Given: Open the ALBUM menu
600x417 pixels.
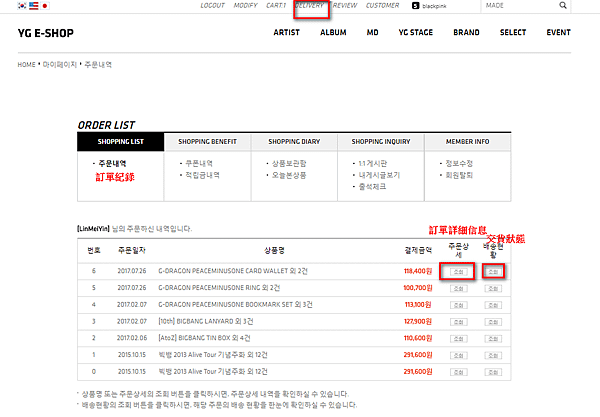Looking at the screenshot, I should (x=333, y=33).
